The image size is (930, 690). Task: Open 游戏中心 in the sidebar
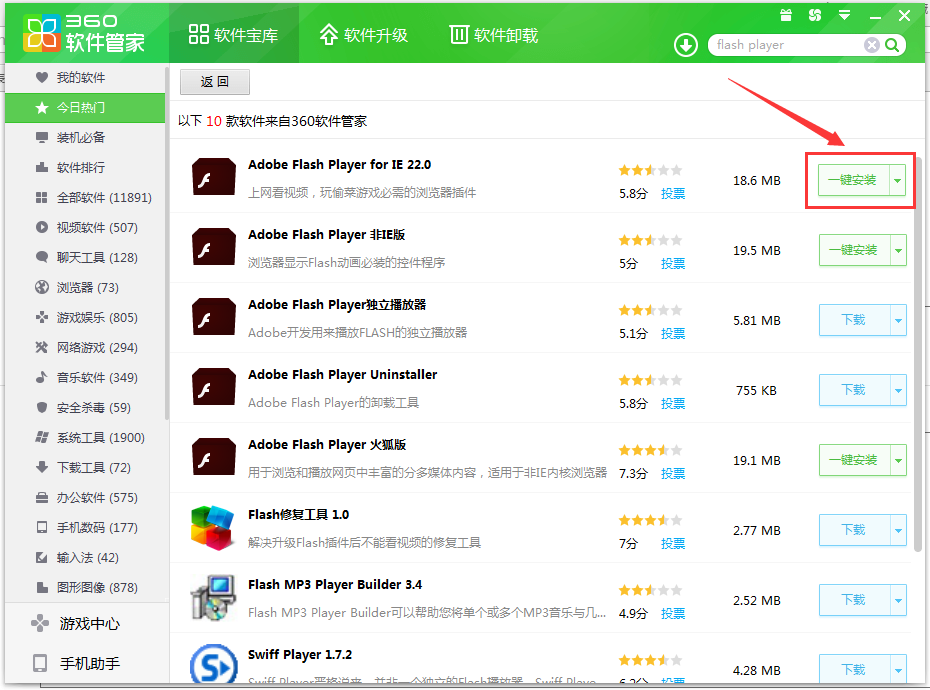[x=87, y=624]
